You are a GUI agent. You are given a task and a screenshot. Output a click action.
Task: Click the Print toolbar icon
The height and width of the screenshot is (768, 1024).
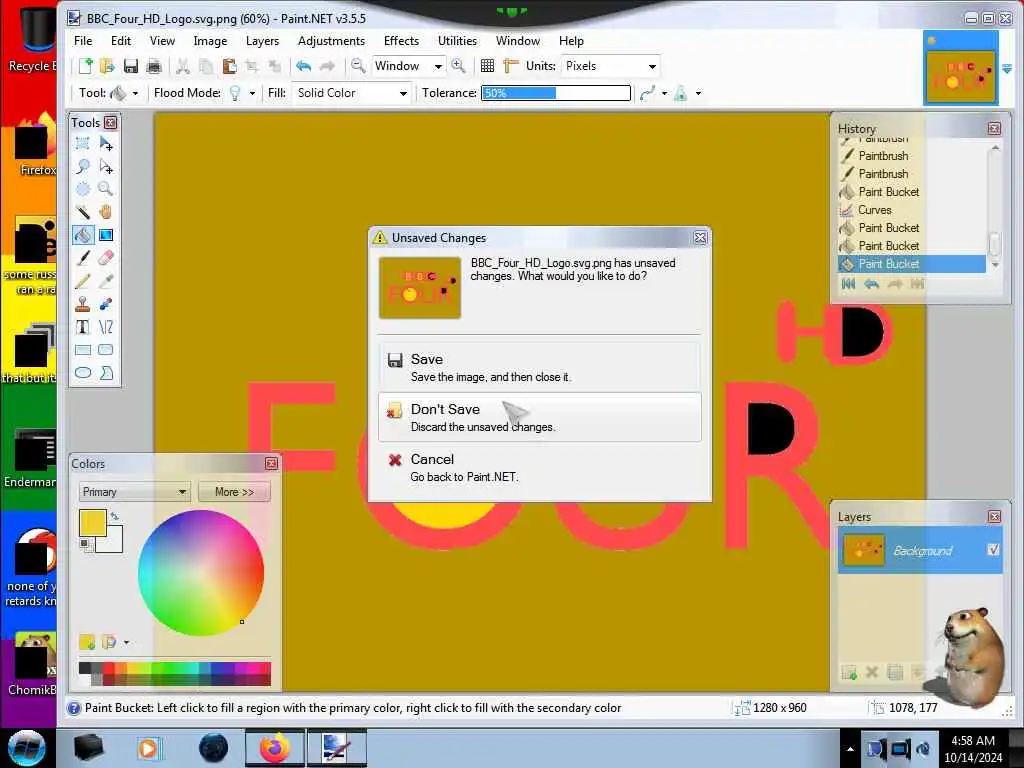pyautogui.click(x=154, y=66)
